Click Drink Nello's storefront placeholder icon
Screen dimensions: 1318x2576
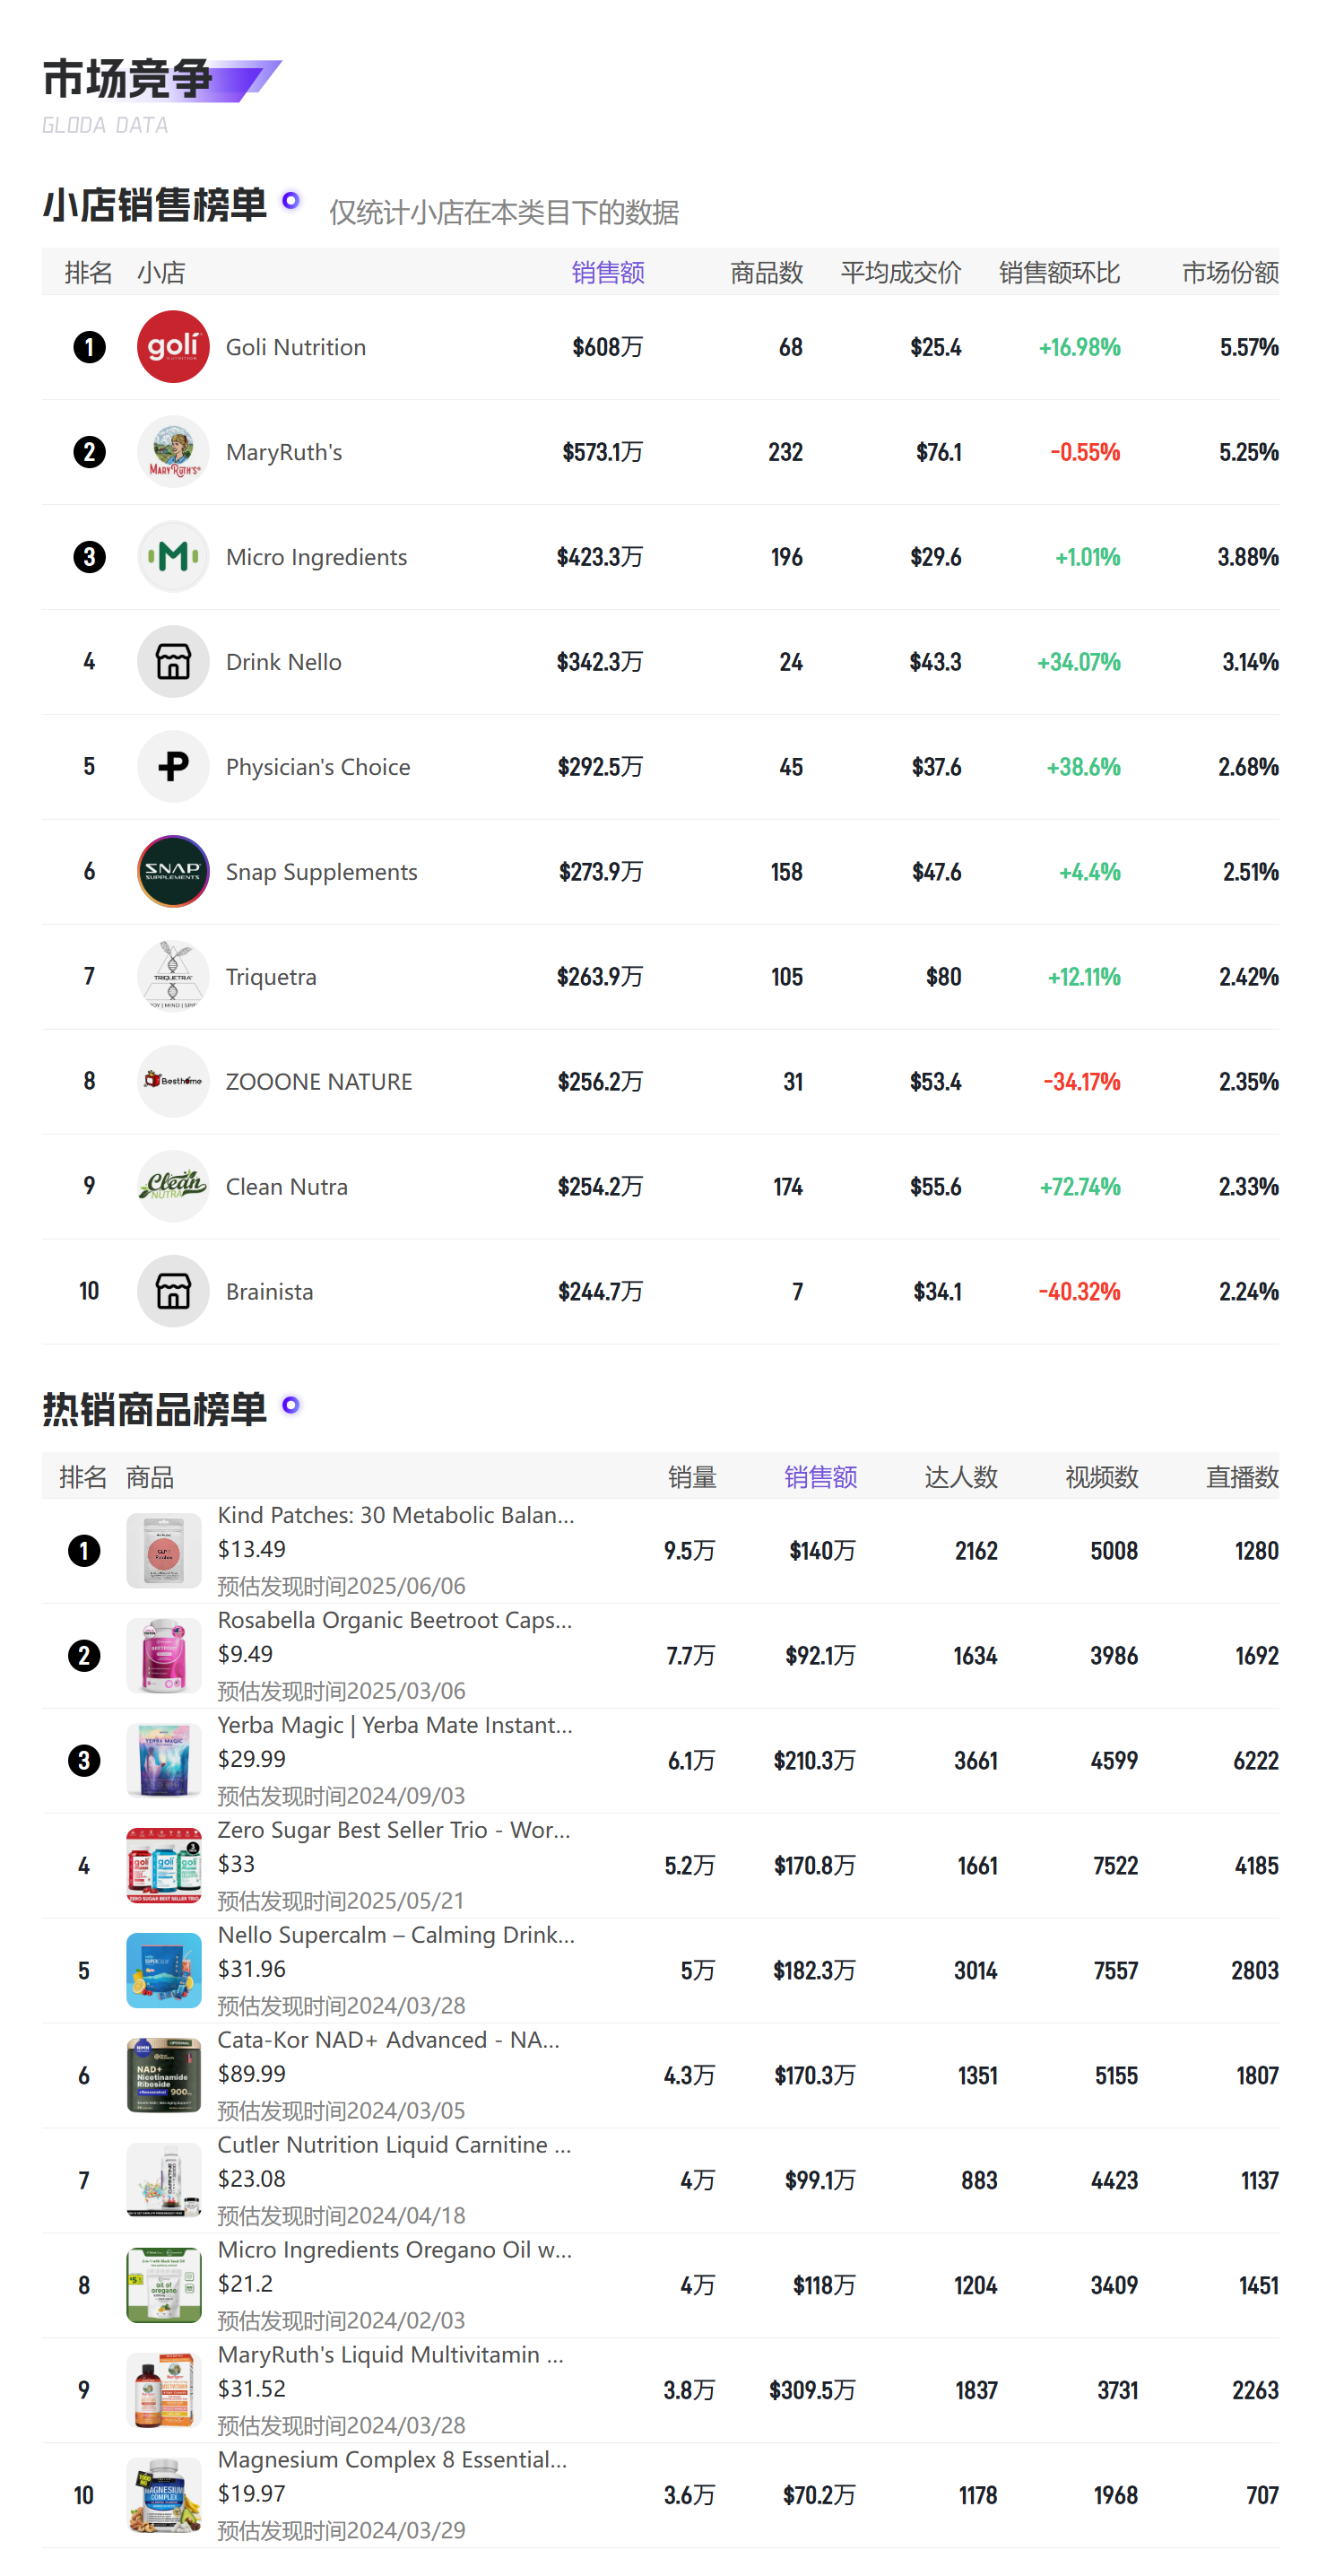point(173,662)
